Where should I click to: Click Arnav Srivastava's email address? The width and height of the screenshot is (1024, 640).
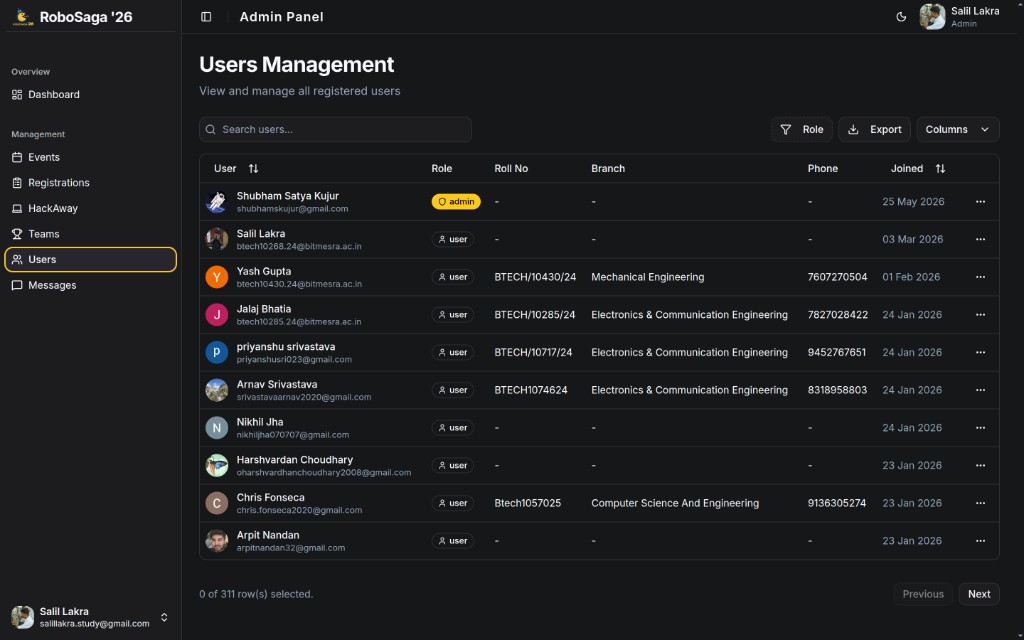pos(304,397)
